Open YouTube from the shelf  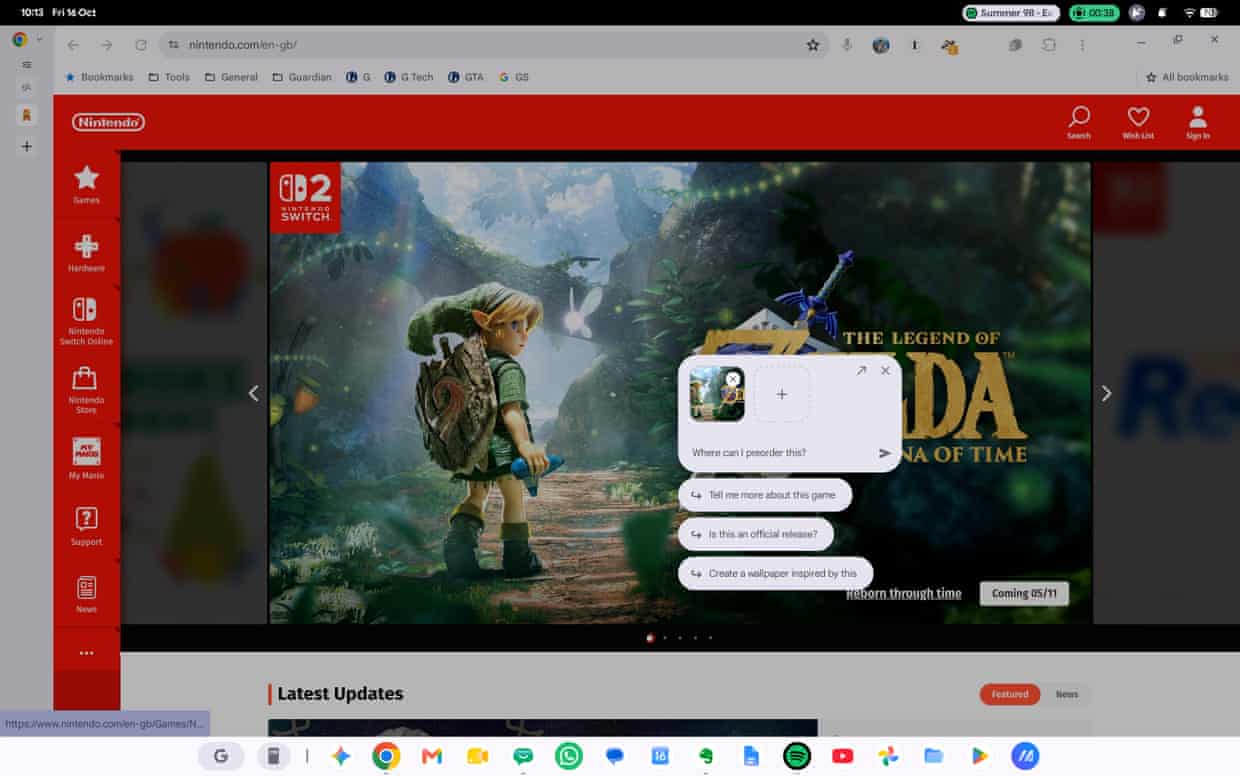[x=843, y=756]
